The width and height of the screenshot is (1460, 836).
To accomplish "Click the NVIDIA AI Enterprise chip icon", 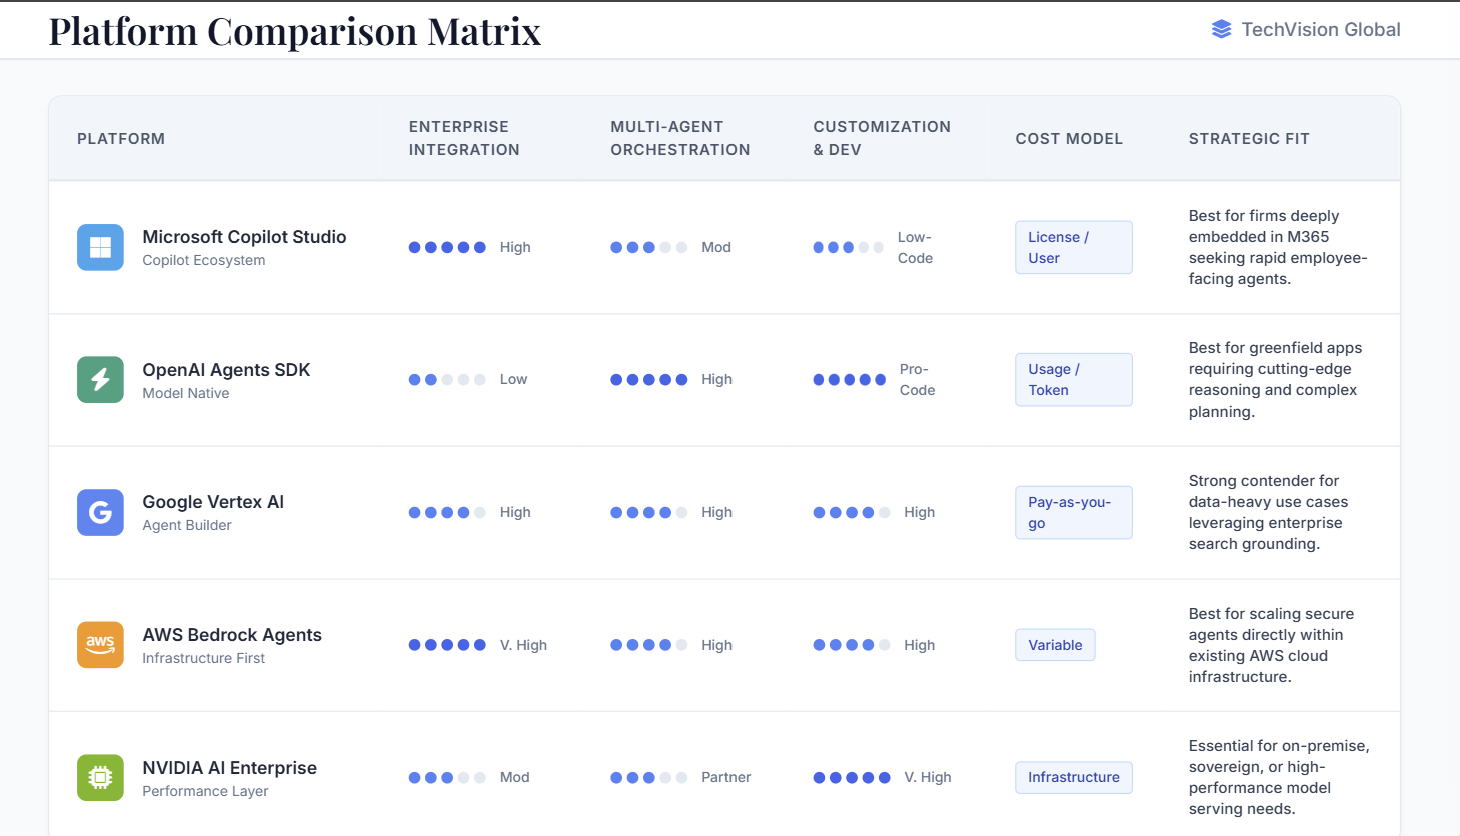I will pyautogui.click(x=100, y=777).
